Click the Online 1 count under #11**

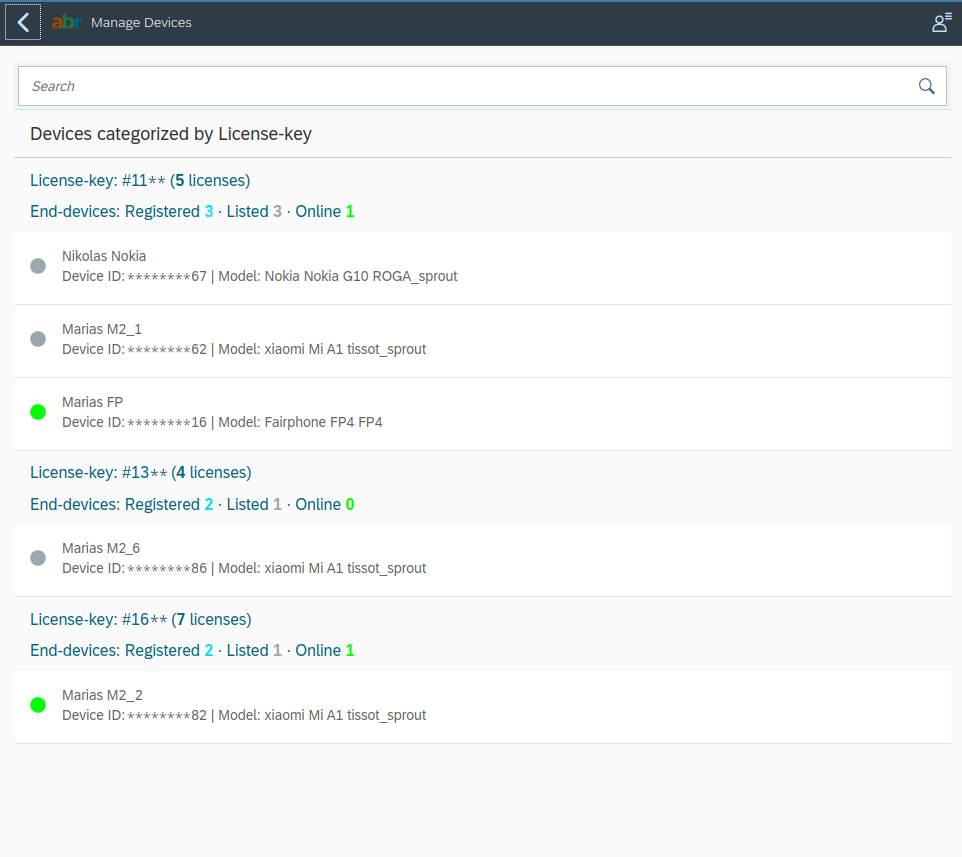click(x=325, y=212)
